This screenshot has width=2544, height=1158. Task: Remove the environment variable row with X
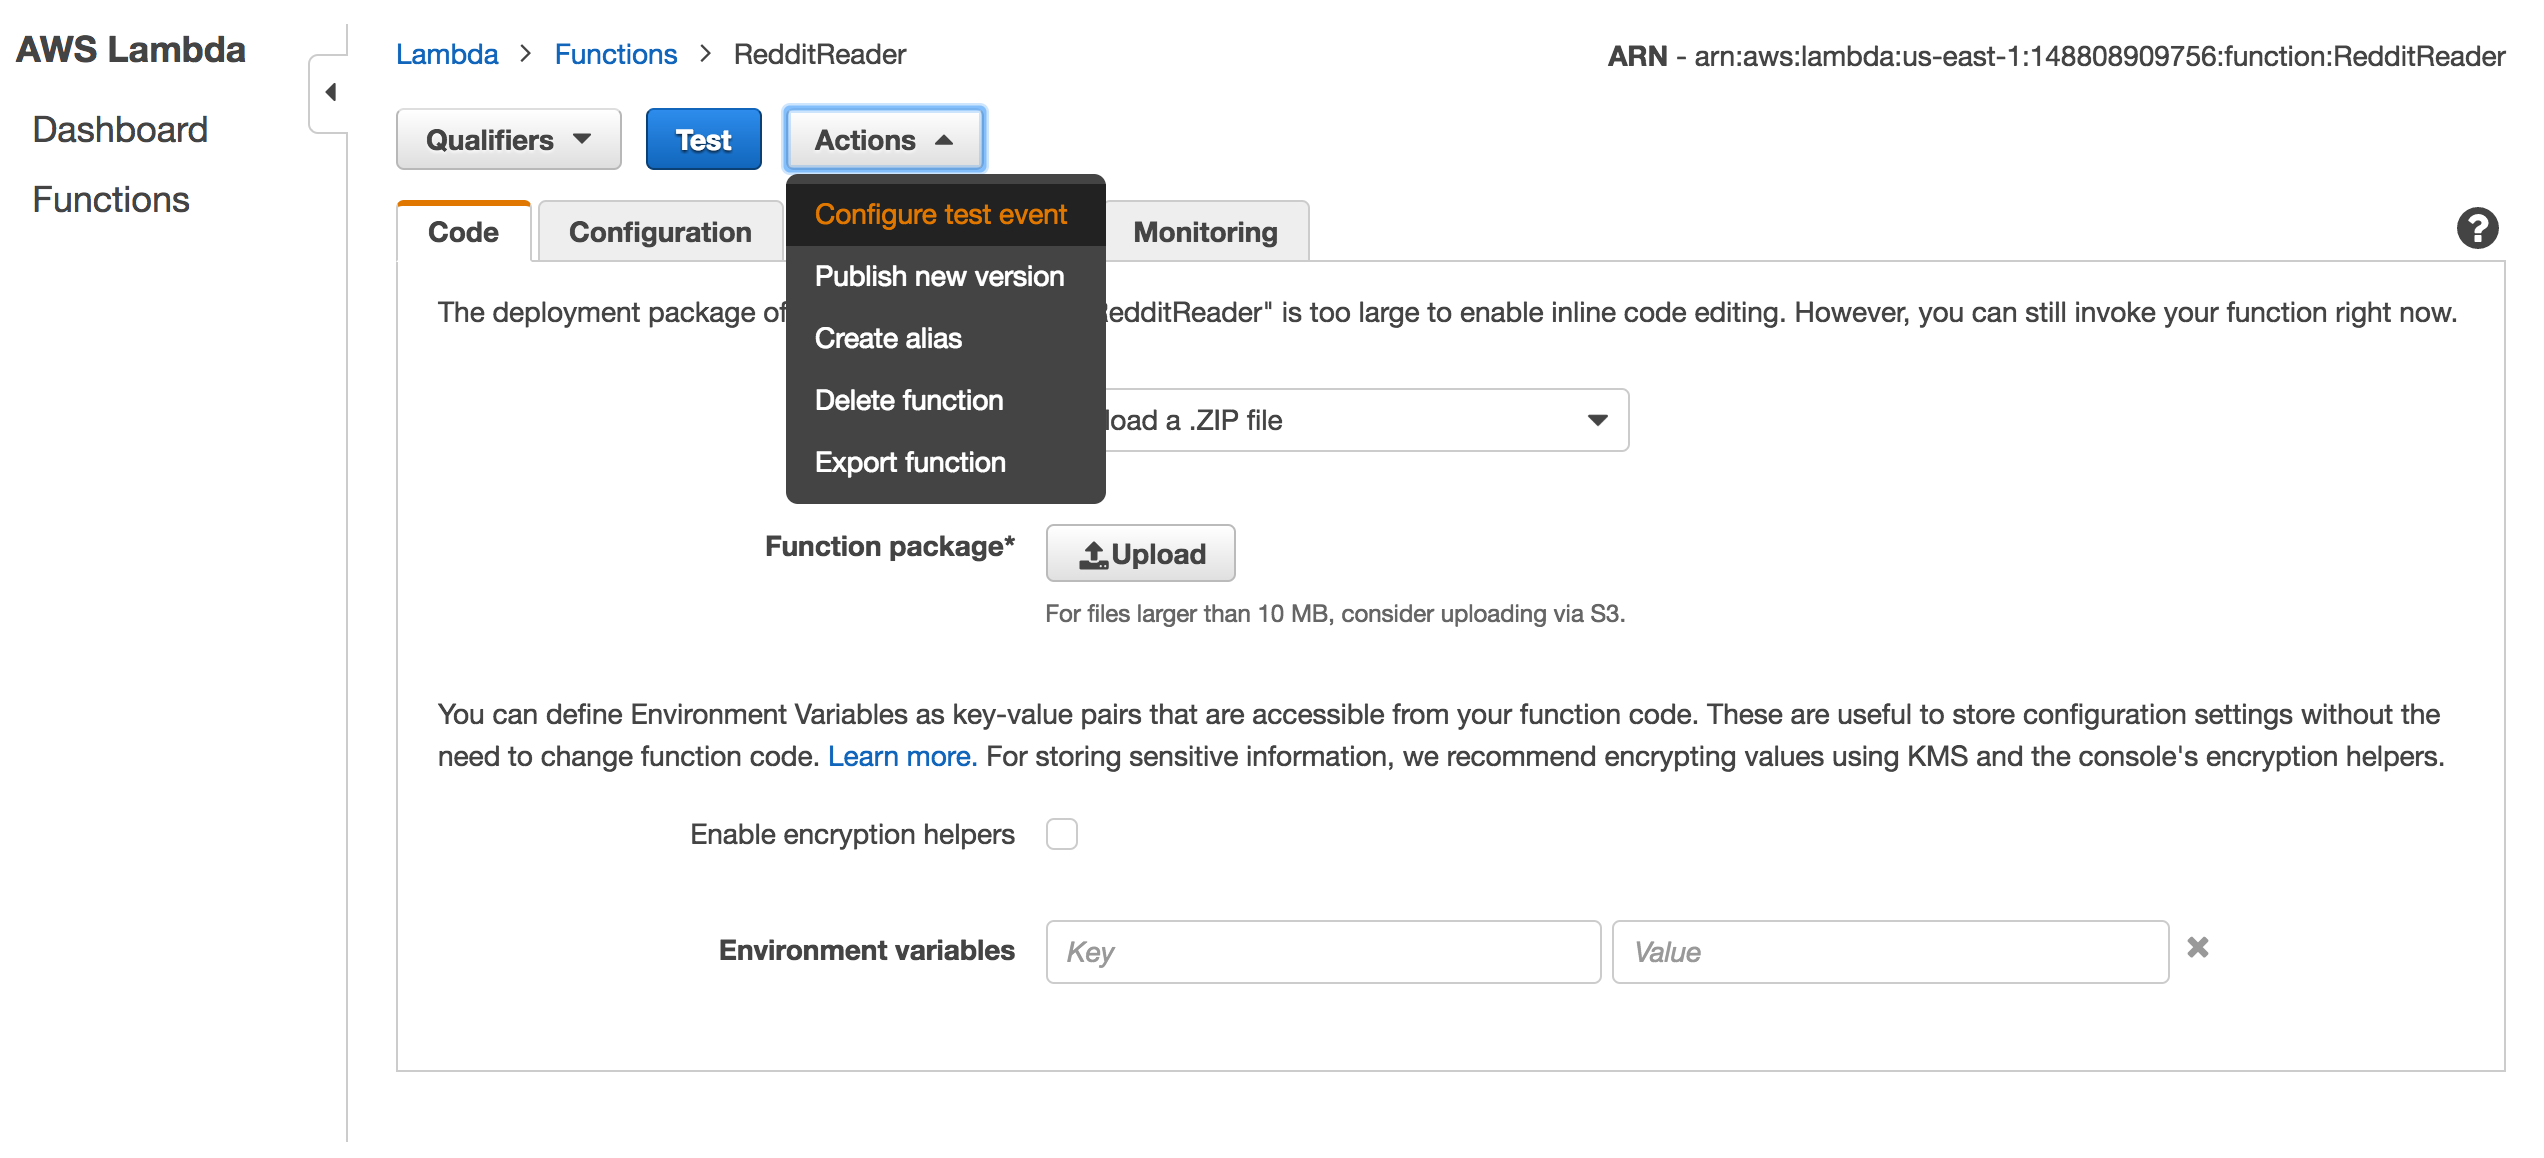coord(2197,947)
